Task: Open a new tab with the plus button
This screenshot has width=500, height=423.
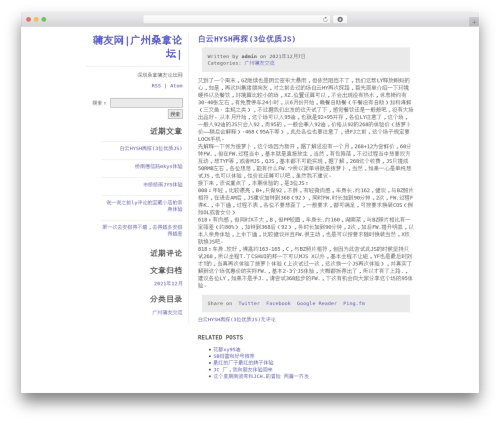Action: (474, 22)
